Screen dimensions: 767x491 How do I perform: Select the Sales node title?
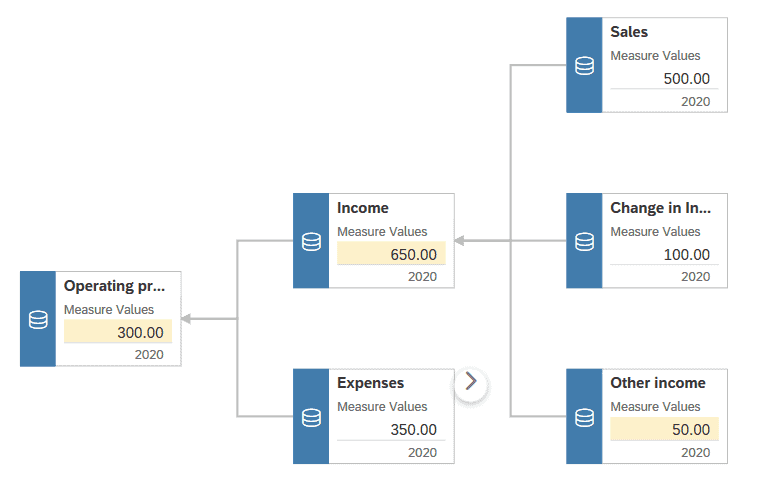click(629, 32)
